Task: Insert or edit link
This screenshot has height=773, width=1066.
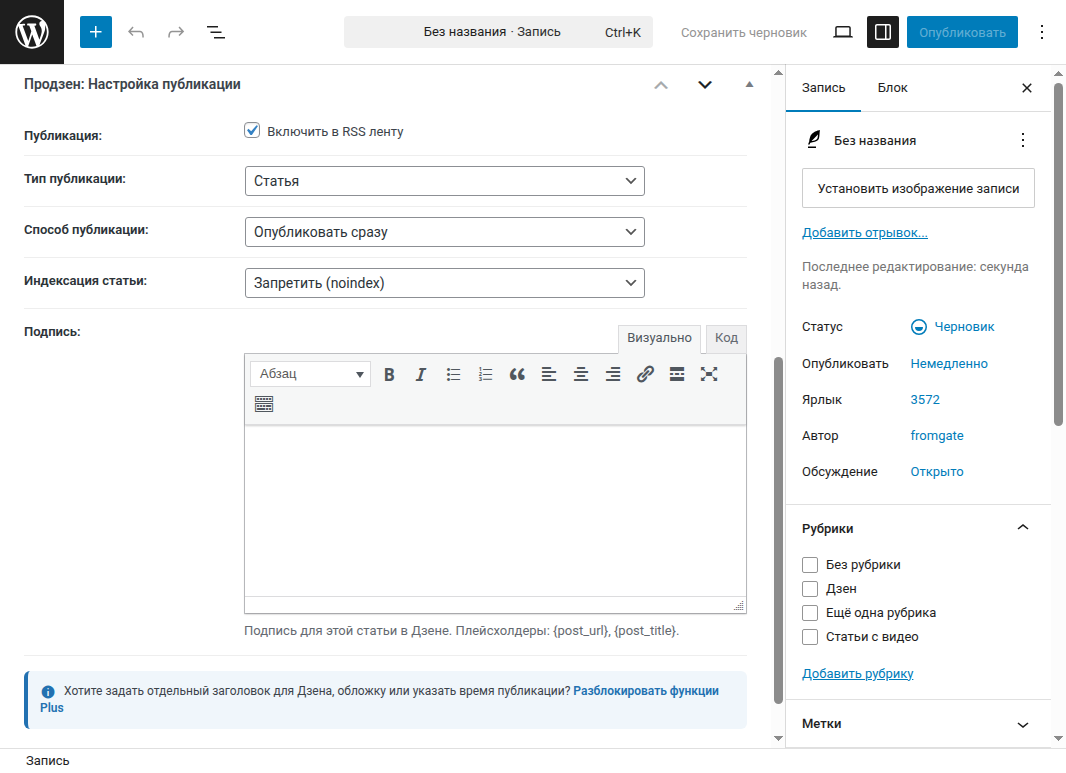Action: (645, 375)
